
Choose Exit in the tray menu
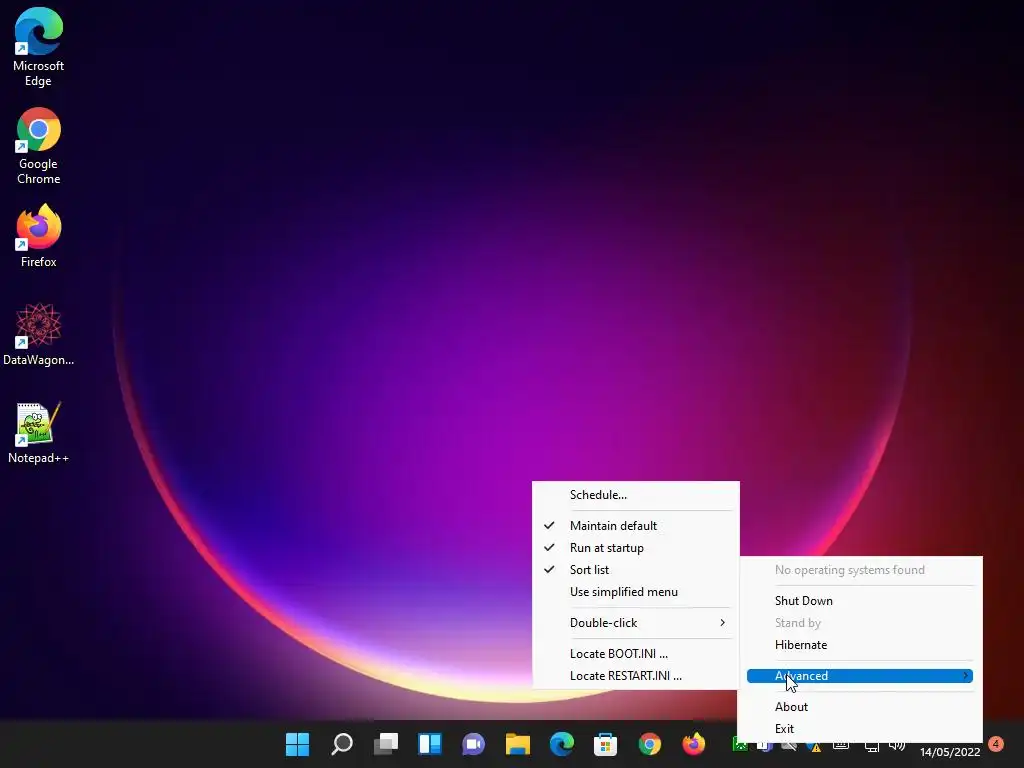coord(859,729)
